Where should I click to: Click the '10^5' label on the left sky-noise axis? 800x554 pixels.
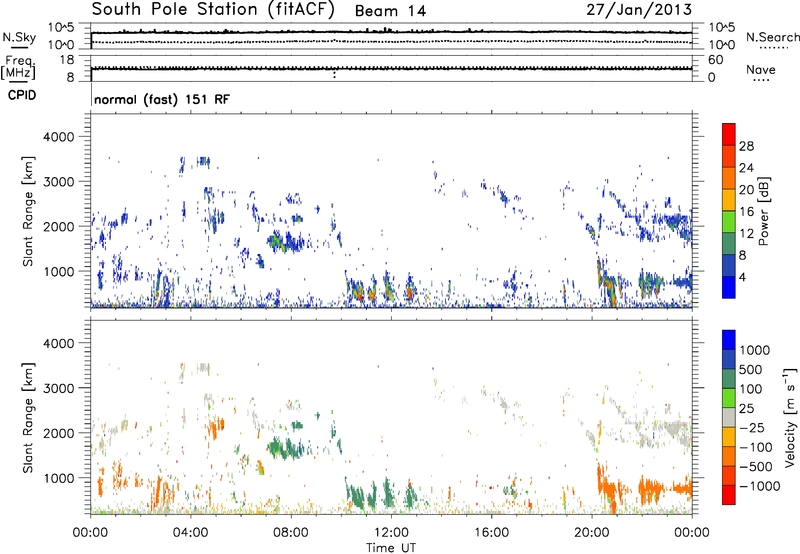click(61, 28)
